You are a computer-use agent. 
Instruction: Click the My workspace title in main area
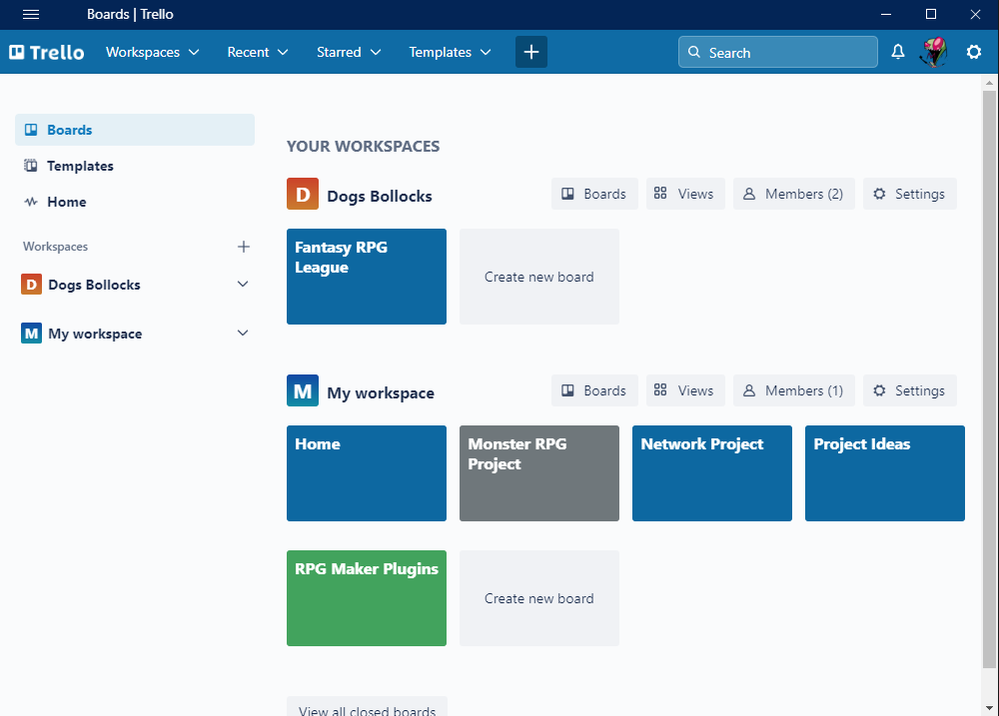381,393
